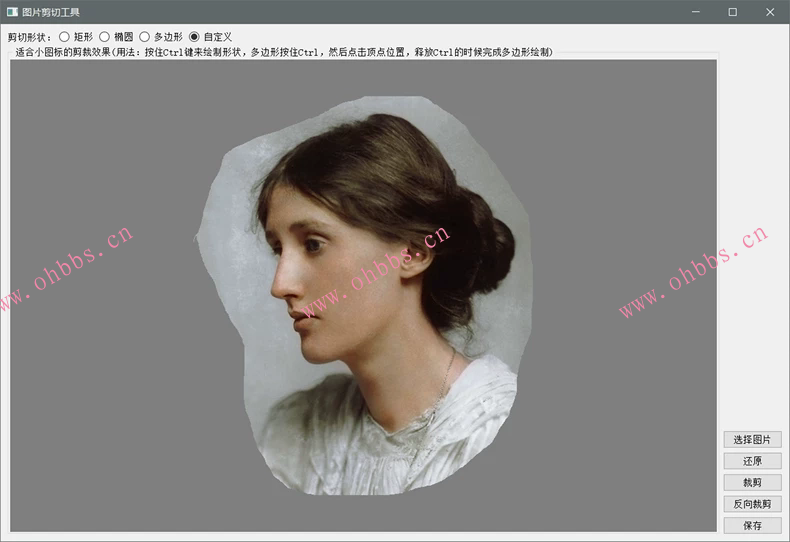790x542 pixels.
Task: Save the result with 保存 button
Action: click(752, 525)
